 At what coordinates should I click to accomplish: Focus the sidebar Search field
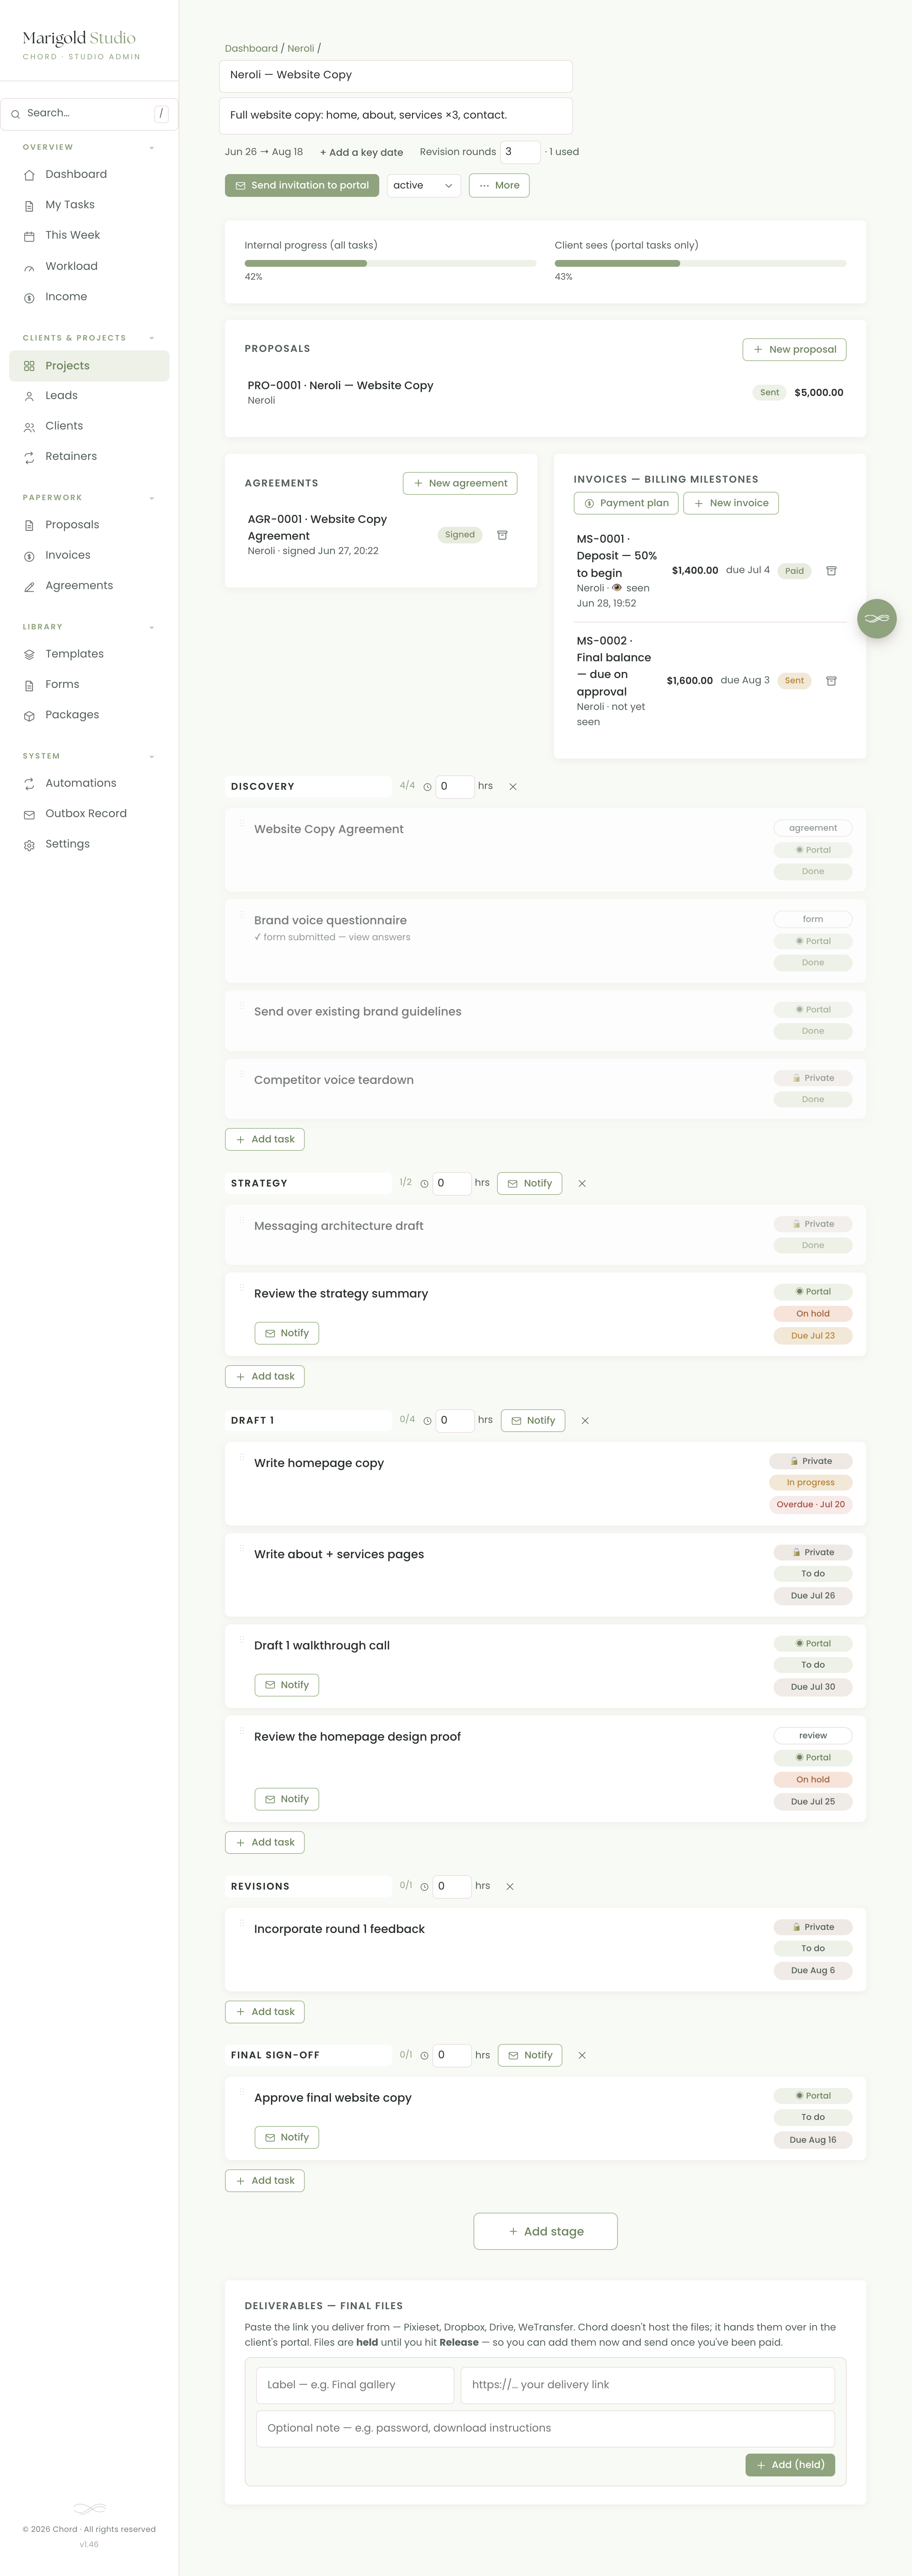tap(89, 114)
